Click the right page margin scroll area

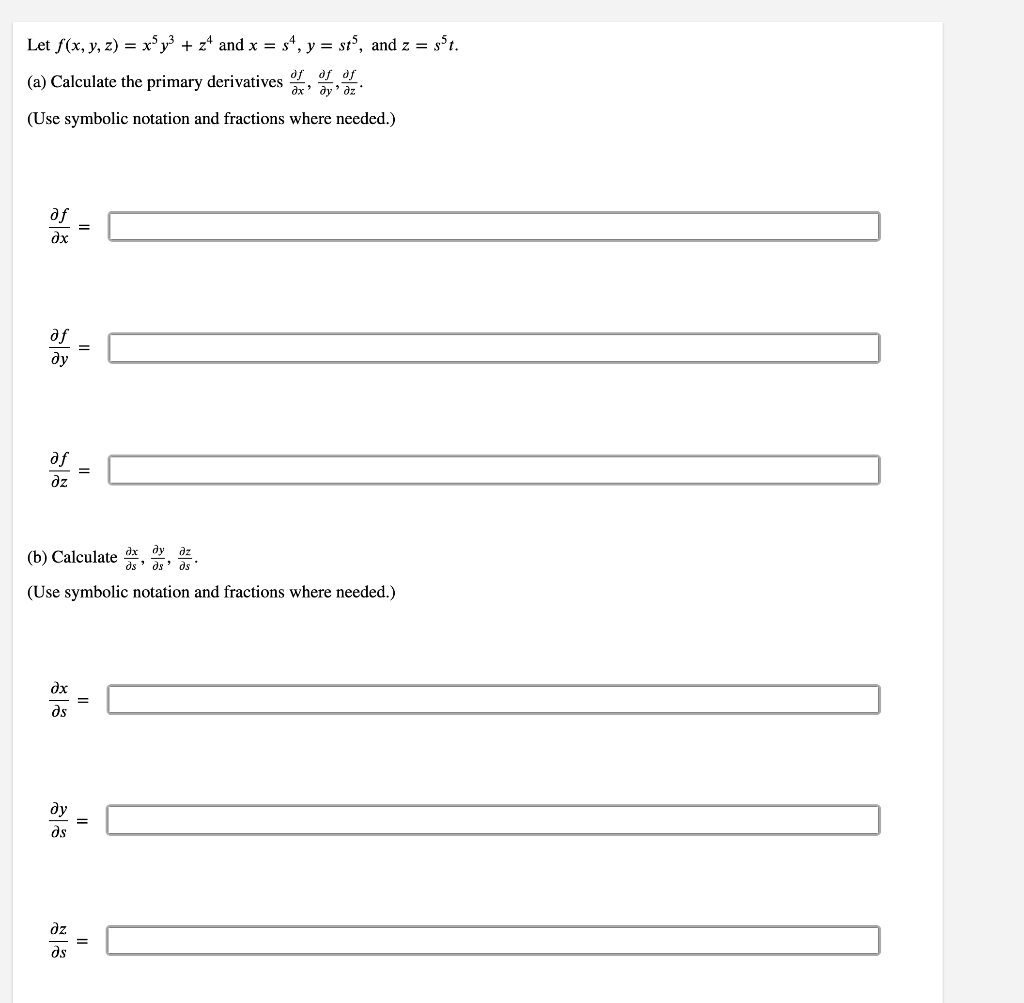pyautogui.click(x=985, y=500)
